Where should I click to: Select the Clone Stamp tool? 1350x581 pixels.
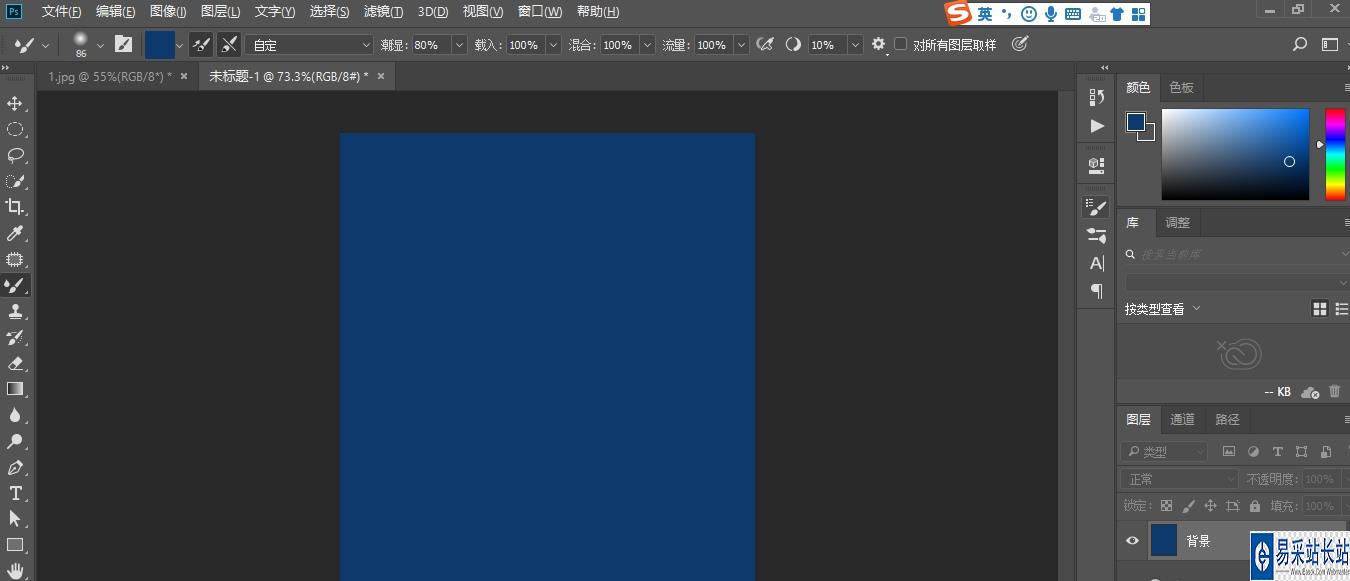[15, 311]
